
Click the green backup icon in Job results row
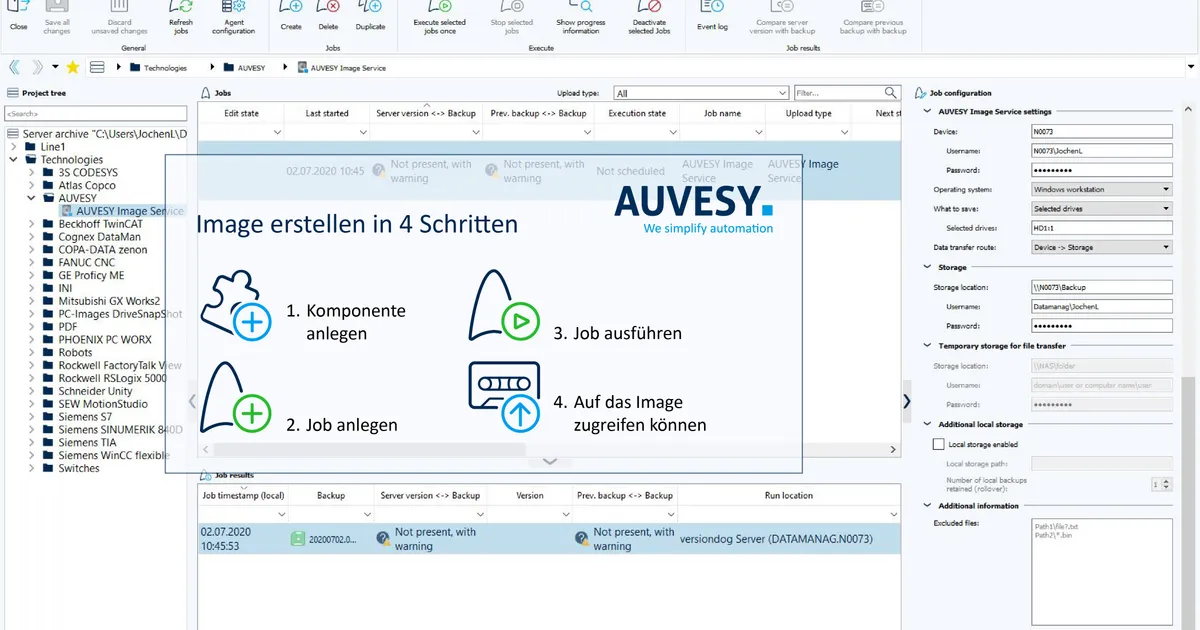[x=297, y=539]
